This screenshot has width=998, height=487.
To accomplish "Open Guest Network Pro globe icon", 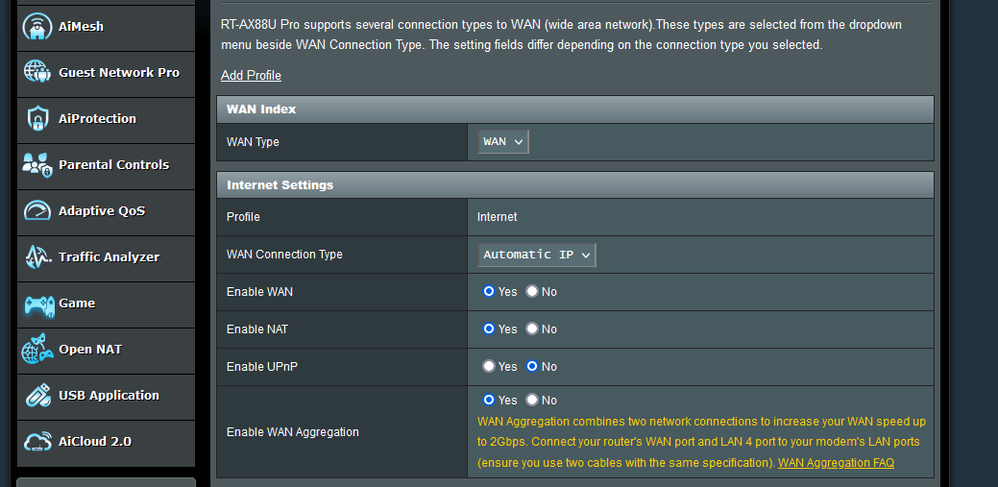I will pos(37,73).
